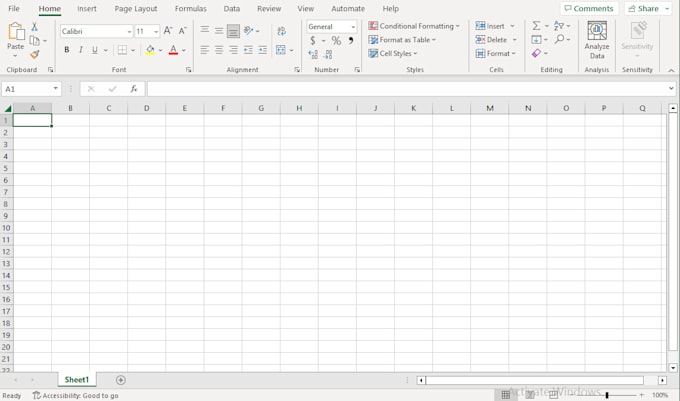680x401 pixels.
Task: Set Middle Align vertical alignment
Action: click(x=219, y=30)
